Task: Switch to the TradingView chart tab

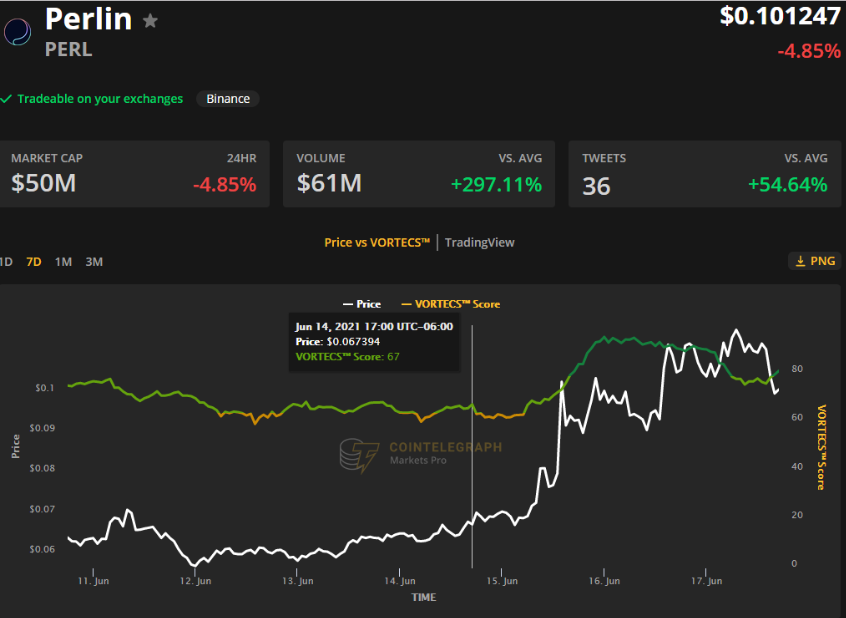Action: pos(480,243)
